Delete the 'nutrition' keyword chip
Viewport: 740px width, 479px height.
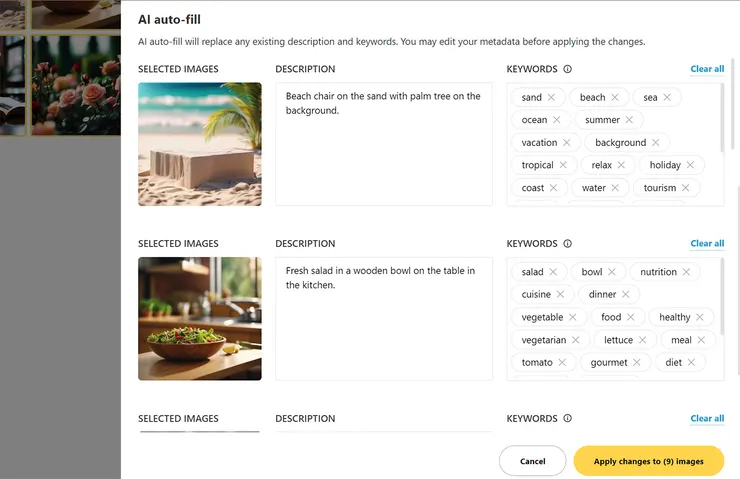click(687, 272)
